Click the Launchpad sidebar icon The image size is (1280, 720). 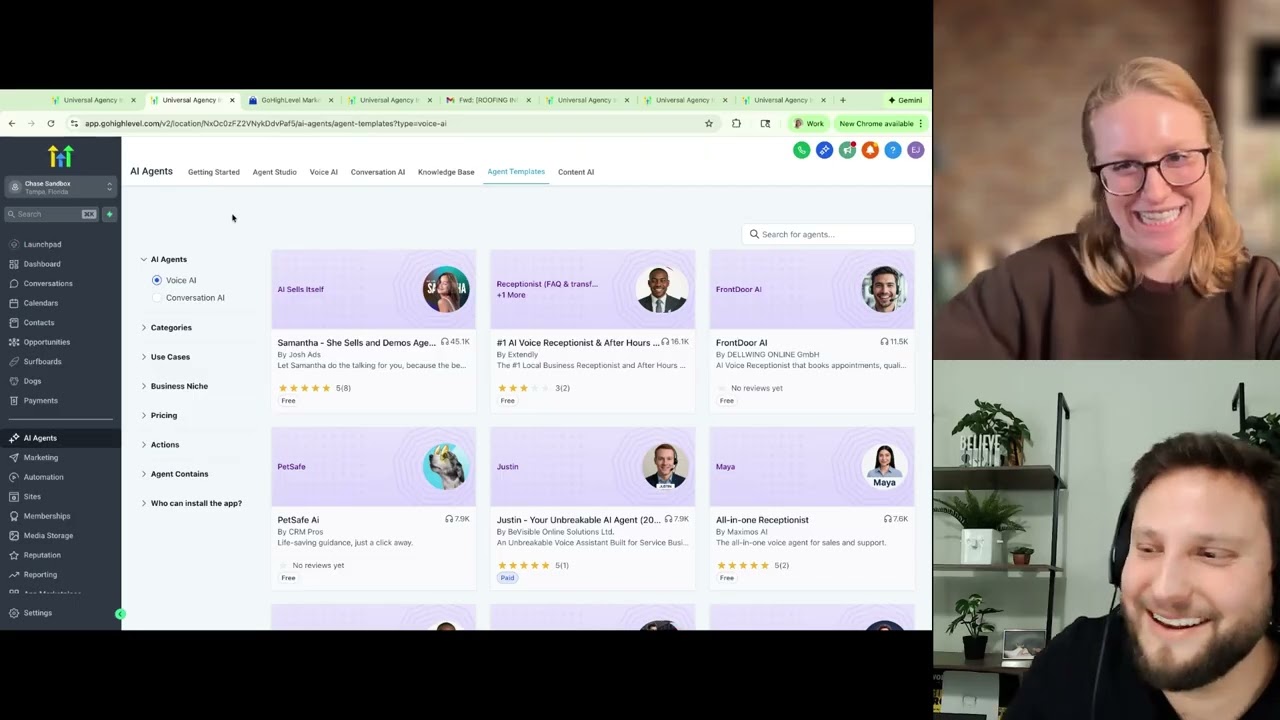pyautogui.click(x=14, y=244)
